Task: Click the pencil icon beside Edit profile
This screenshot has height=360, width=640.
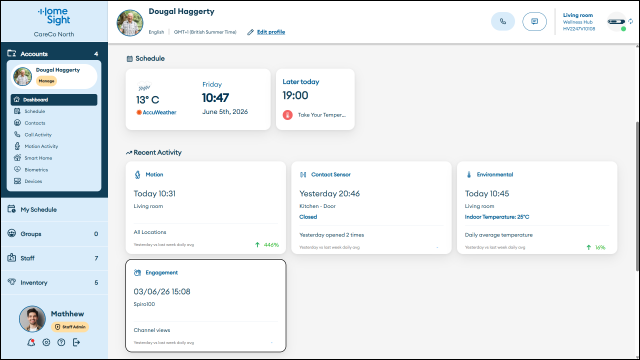Action: (250, 32)
